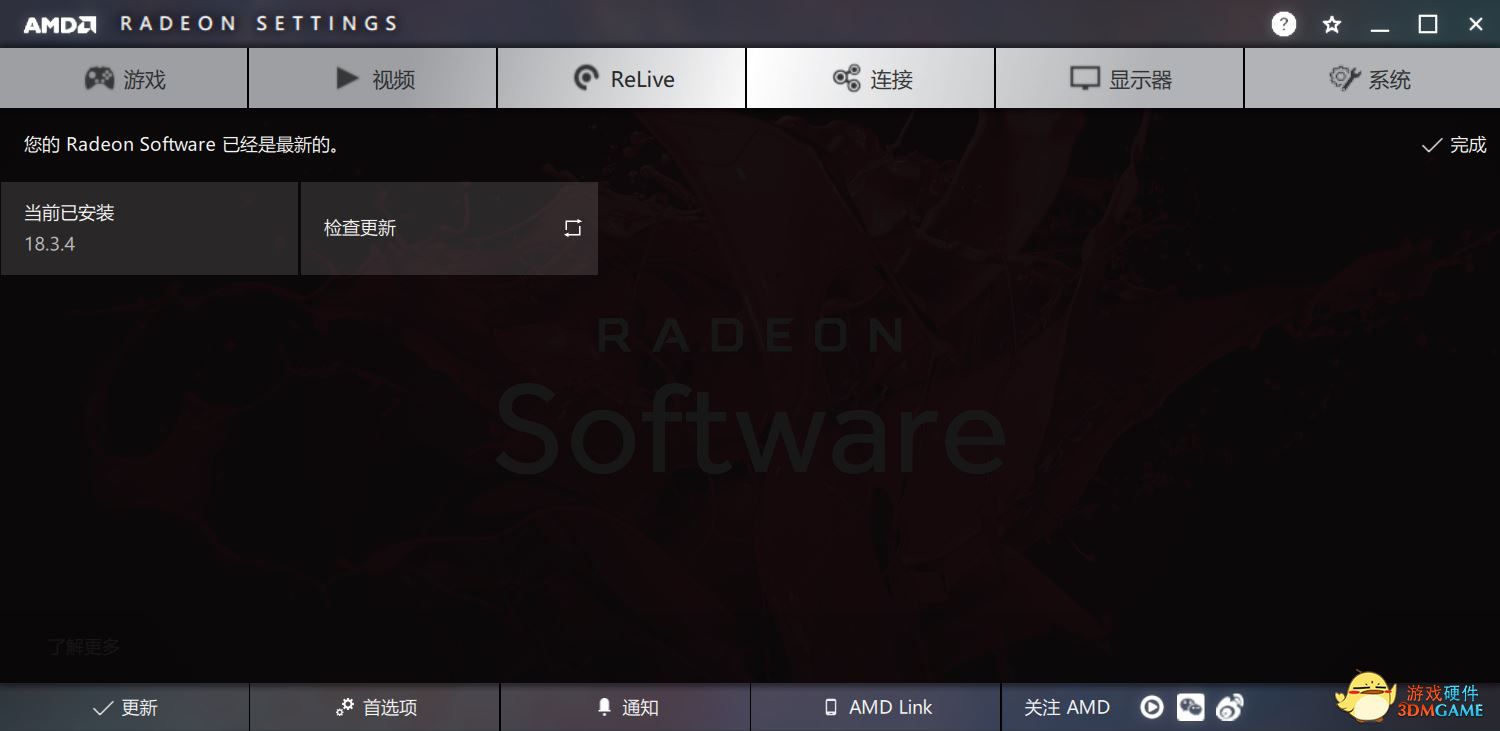Viewport: 1500px width, 731px height.
Task: Click the status text 已经是最新的
Action: (281, 145)
